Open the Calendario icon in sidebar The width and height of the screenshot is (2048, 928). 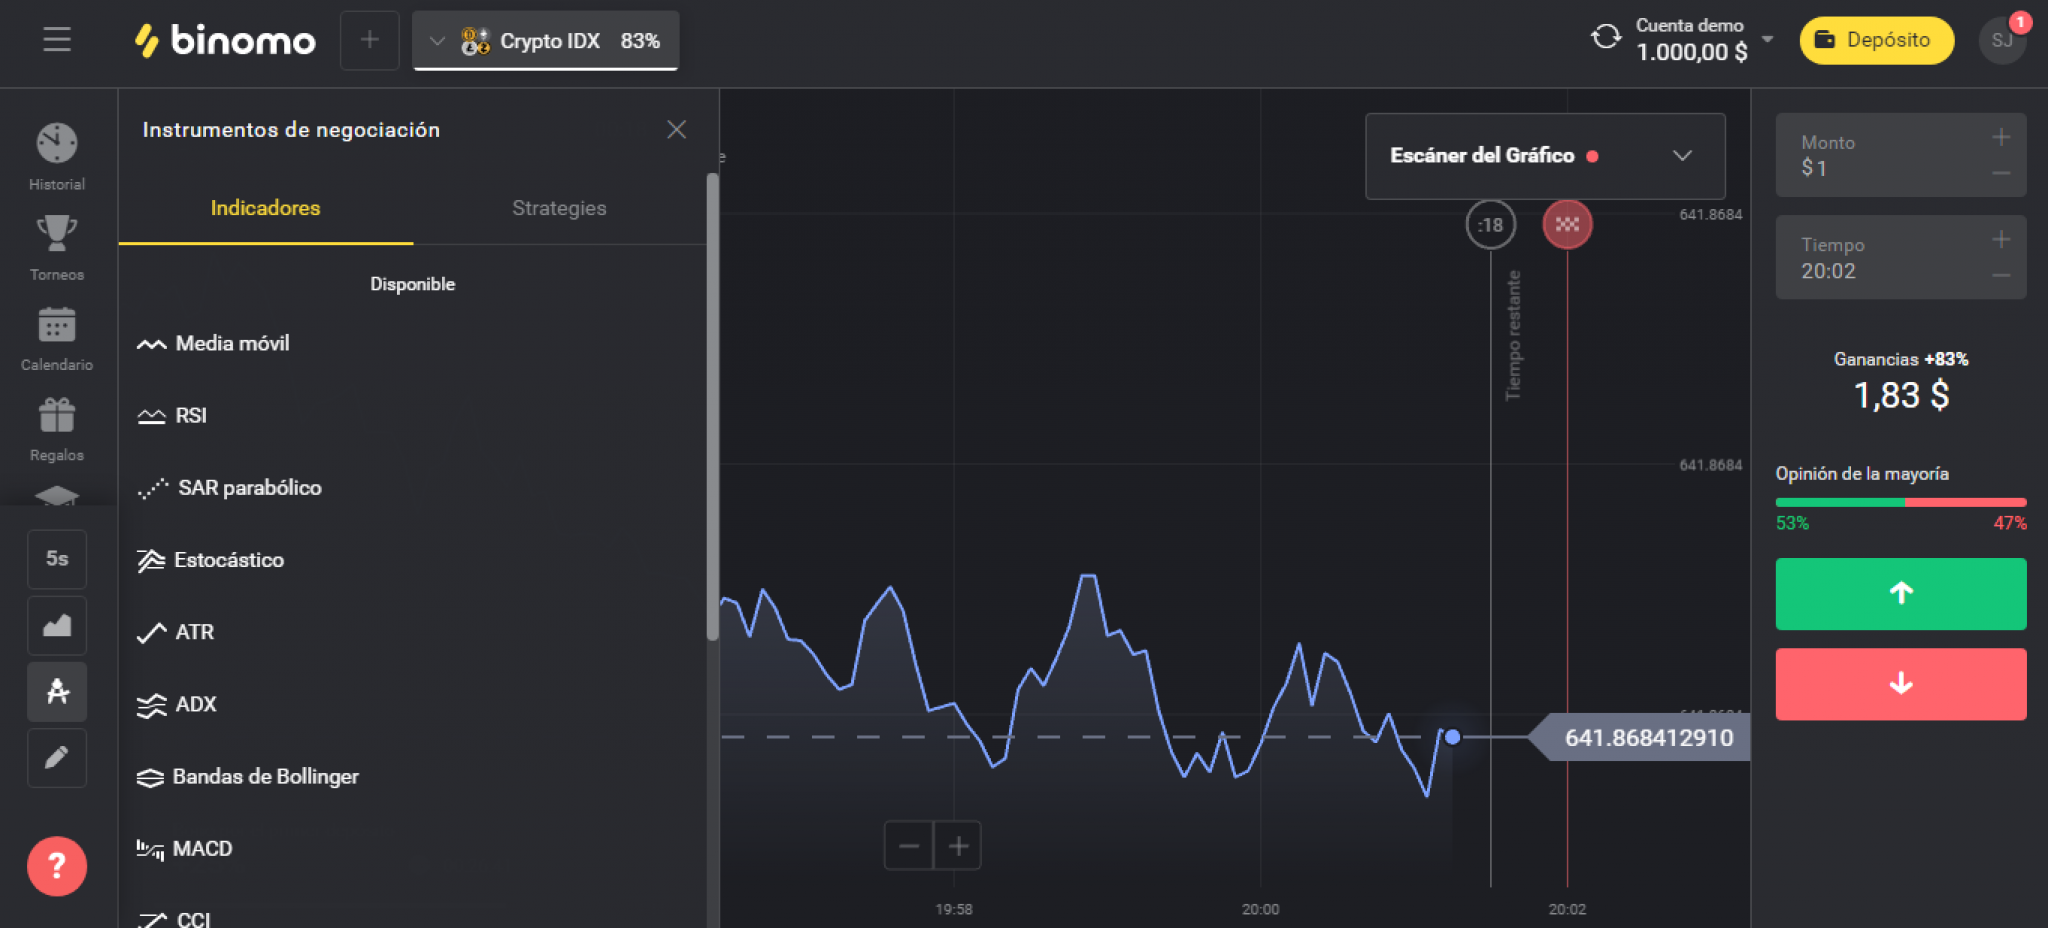tap(57, 325)
